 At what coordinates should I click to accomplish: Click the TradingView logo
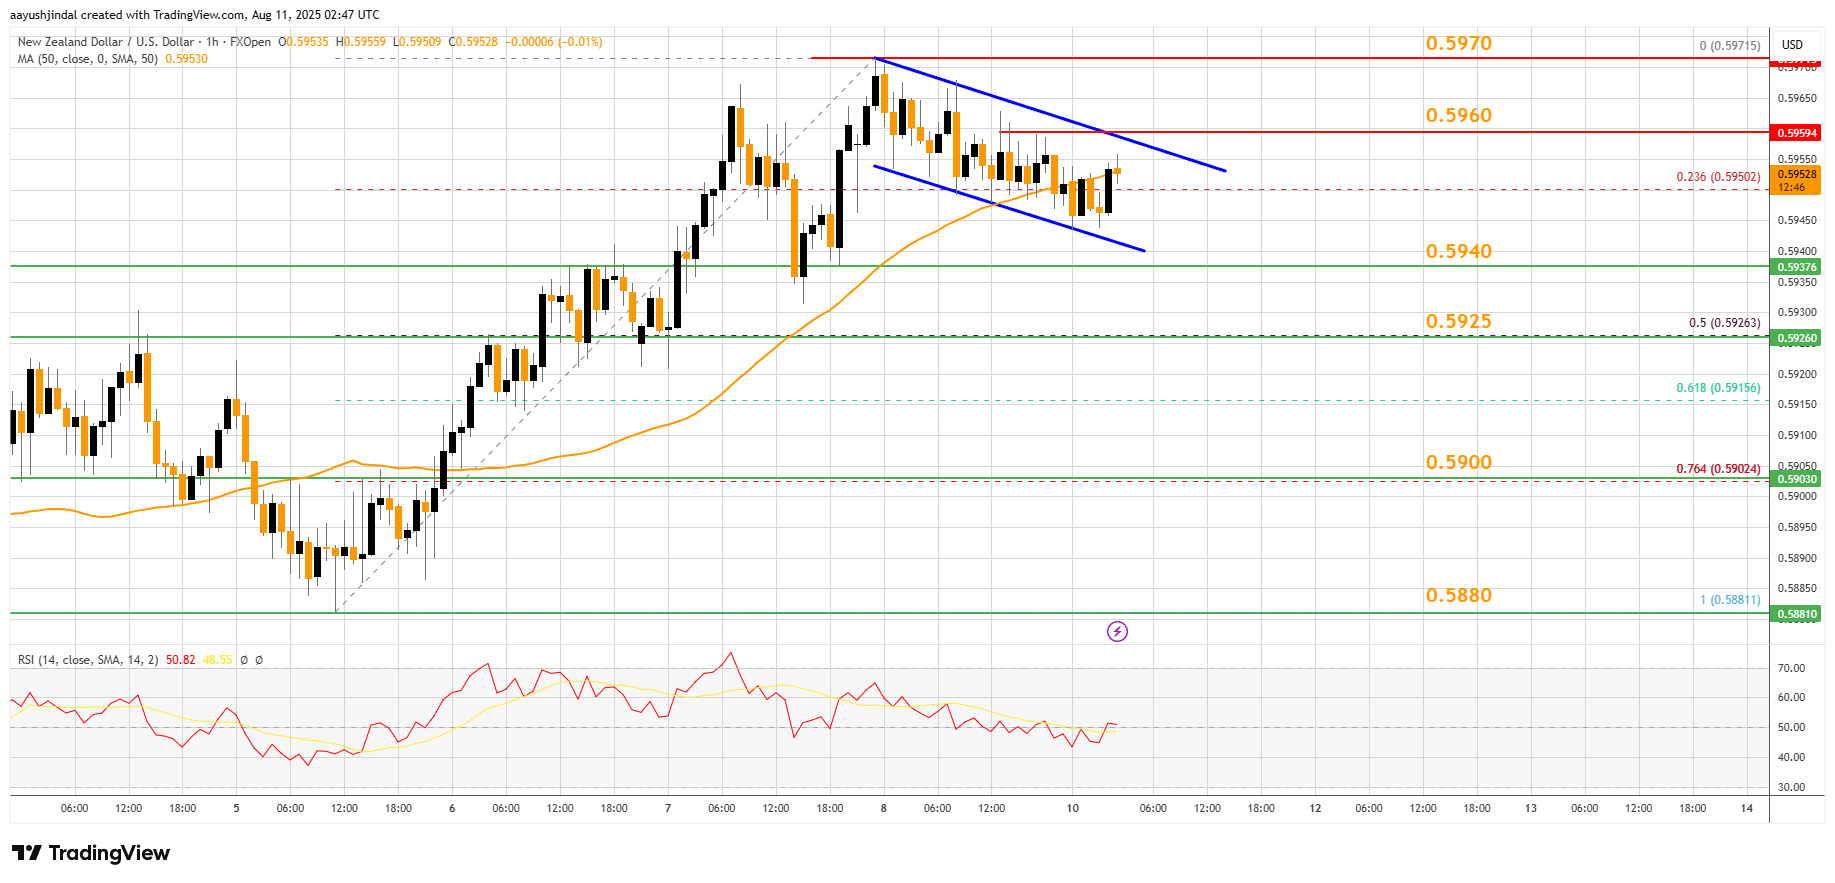91,853
